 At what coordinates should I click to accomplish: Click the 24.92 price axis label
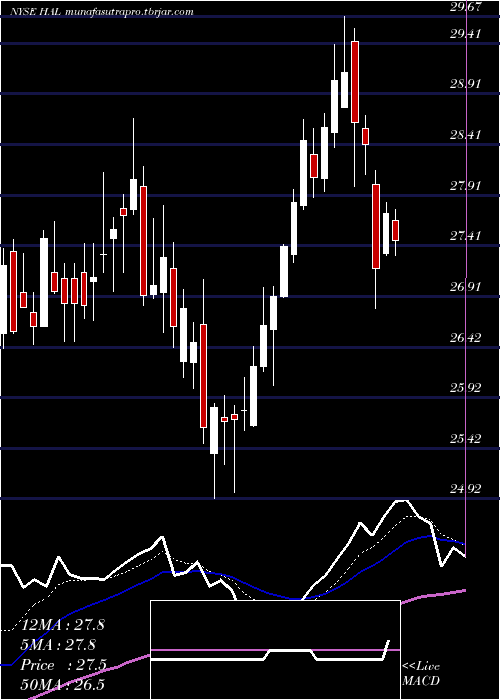coord(466,489)
